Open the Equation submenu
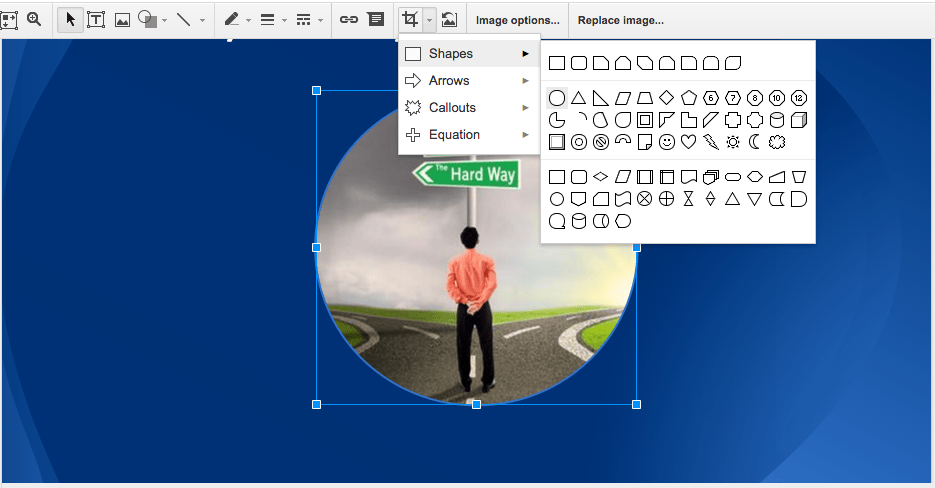Viewport: 935px width, 488px height. [x=469, y=135]
